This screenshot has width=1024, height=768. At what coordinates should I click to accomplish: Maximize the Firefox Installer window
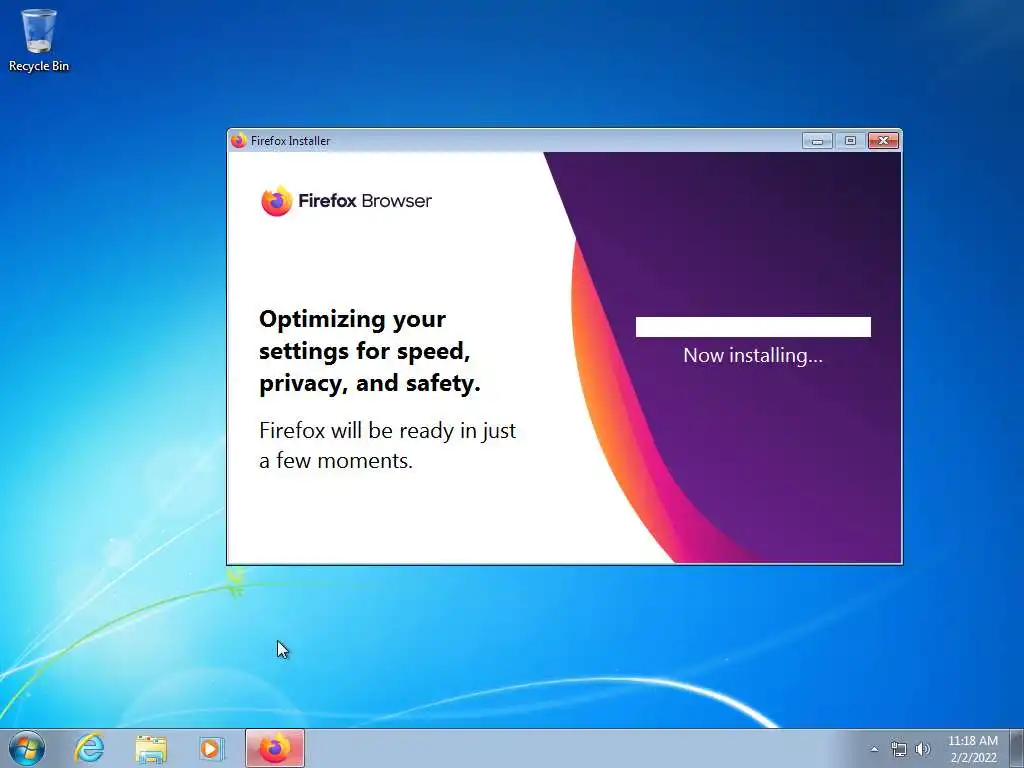[850, 140]
